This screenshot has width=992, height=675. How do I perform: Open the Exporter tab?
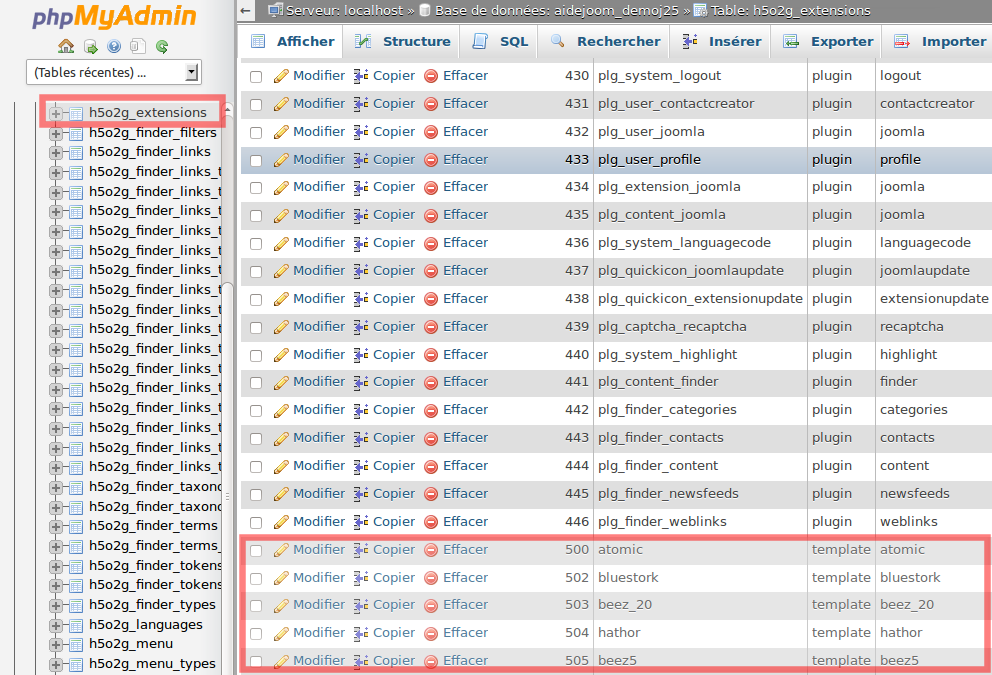829,42
